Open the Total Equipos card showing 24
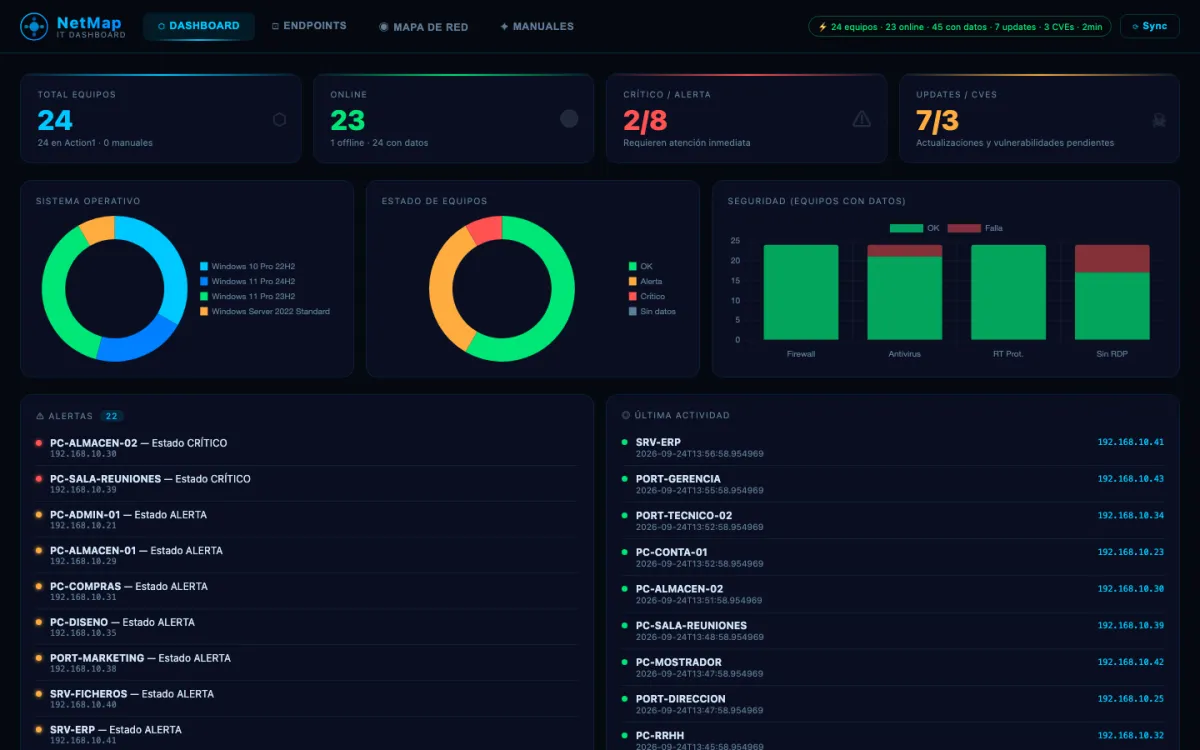The height and width of the screenshot is (750, 1200). (x=161, y=118)
